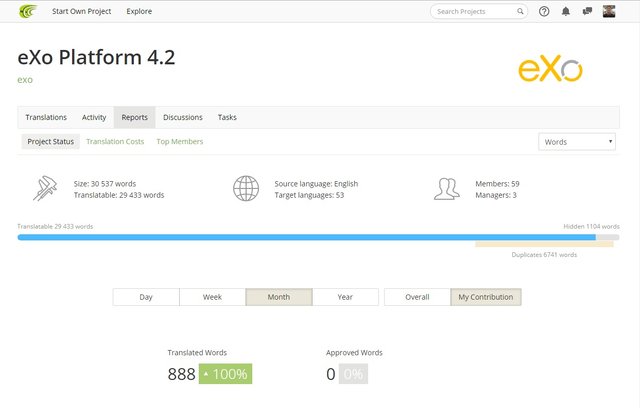Click the globe languages icon
Image resolution: width=640 pixels, height=408 pixels.
pyautogui.click(x=246, y=188)
